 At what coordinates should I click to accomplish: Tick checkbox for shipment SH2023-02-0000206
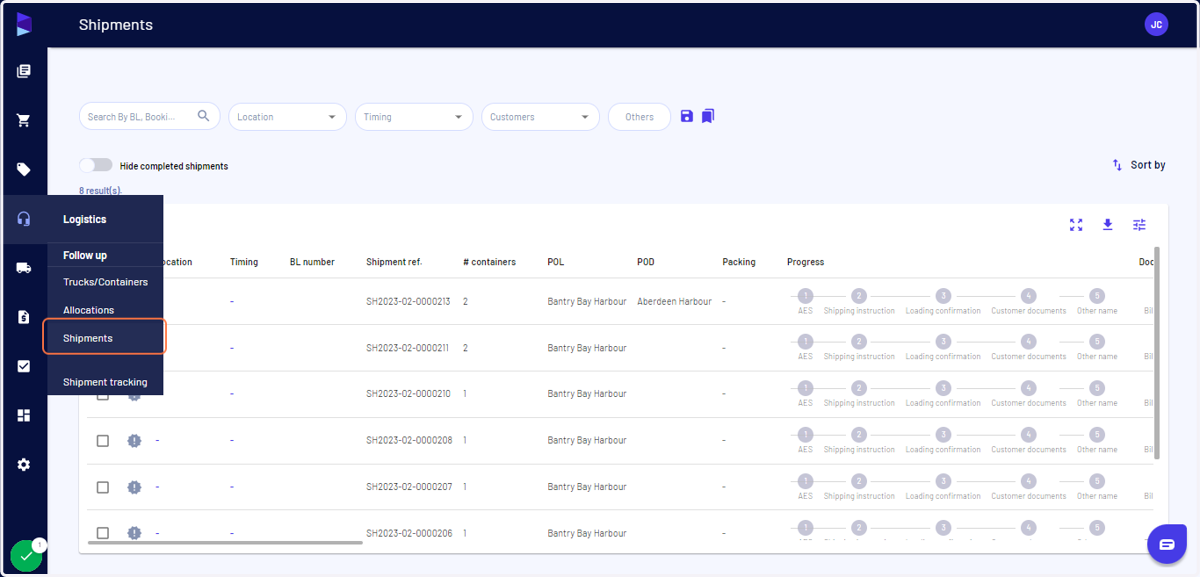102,533
